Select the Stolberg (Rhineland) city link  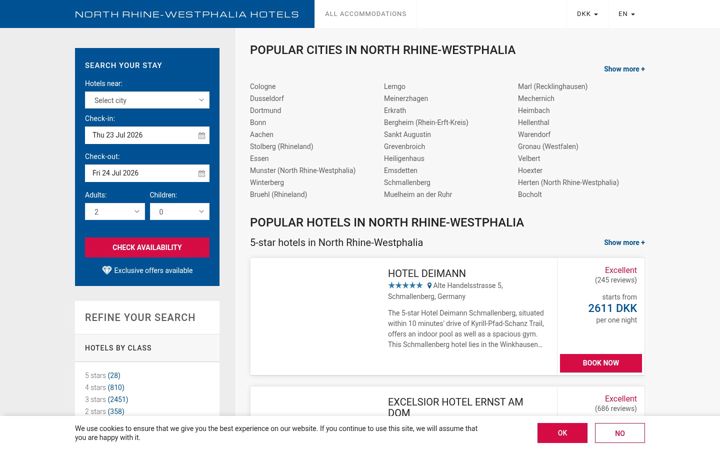click(281, 146)
